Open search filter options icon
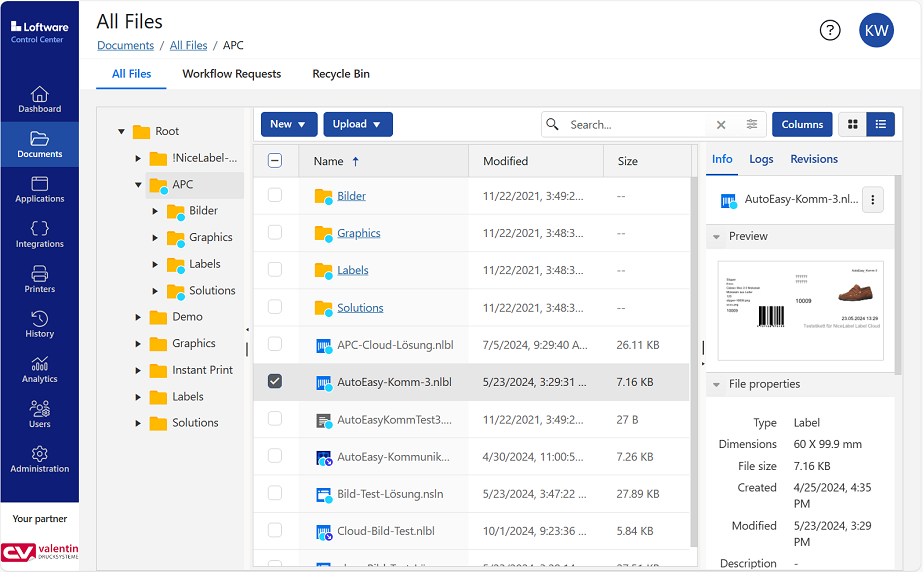The width and height of the screenshot is (923, 572). (752, 125)
